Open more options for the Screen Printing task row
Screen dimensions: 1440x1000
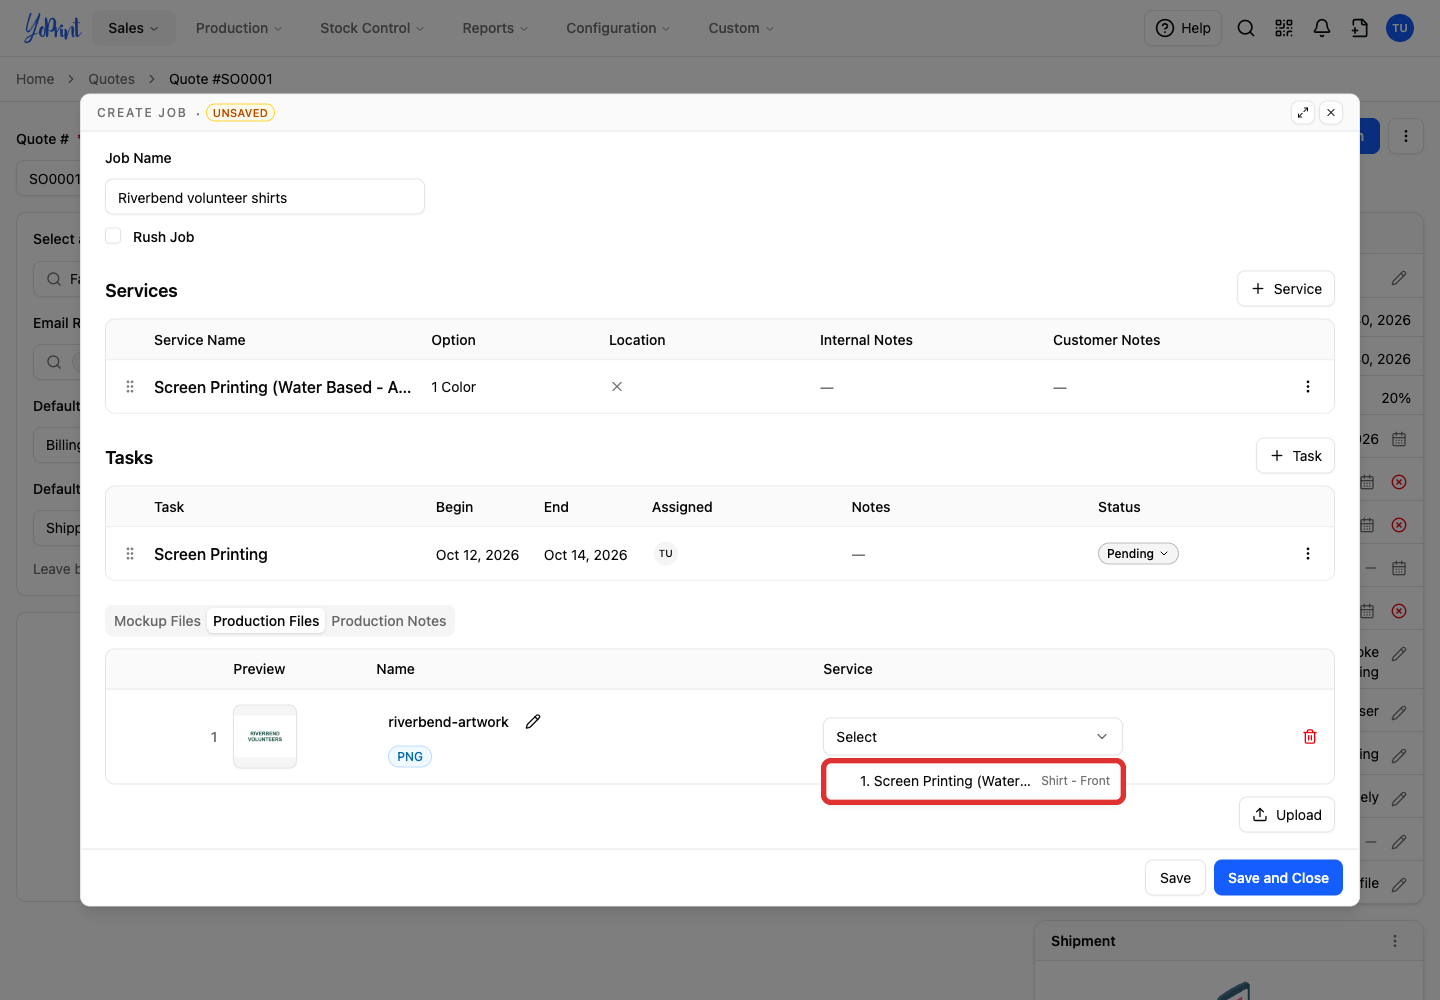(x=1308, y=554)
